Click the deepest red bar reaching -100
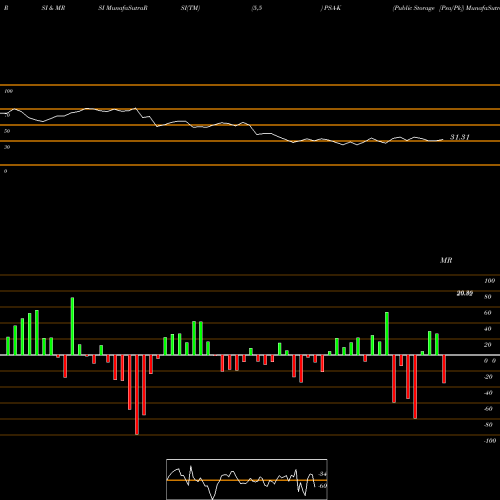 click(137, 395)
